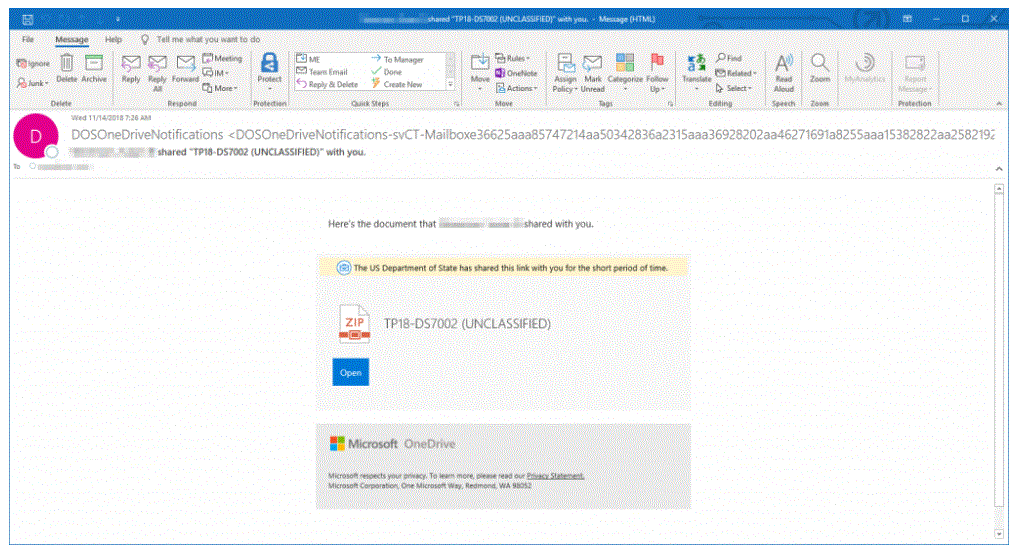The image size is (1020, 556).
Task: Send the message to OneNote
Action: [x=515, y=73]
